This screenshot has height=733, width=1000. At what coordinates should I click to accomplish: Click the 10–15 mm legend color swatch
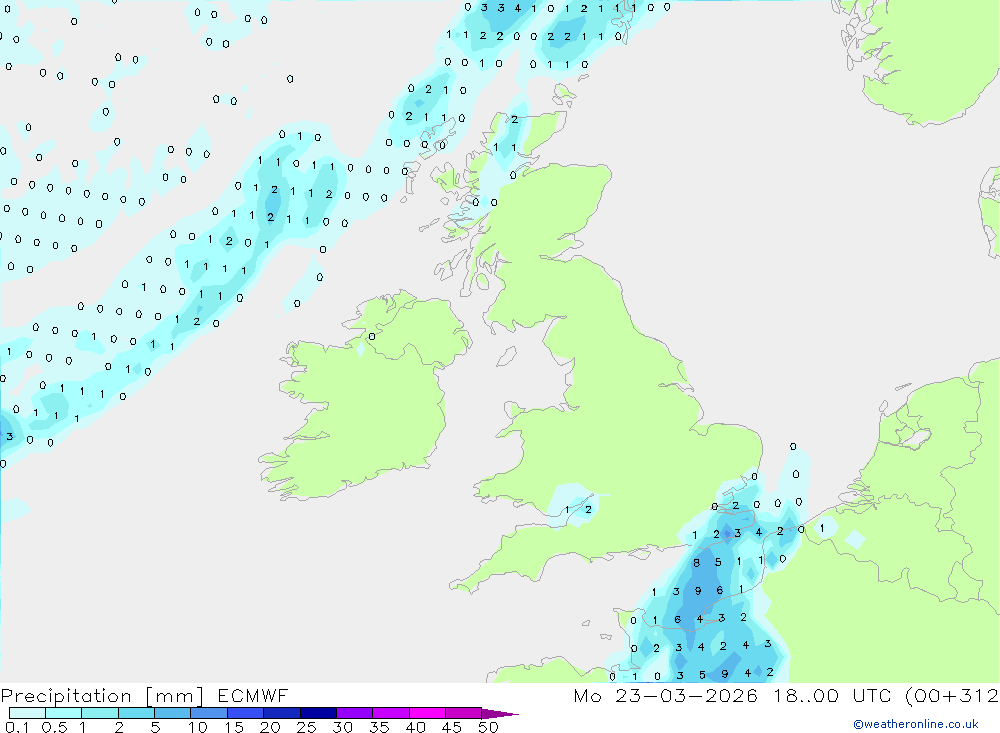pos(209,713)
